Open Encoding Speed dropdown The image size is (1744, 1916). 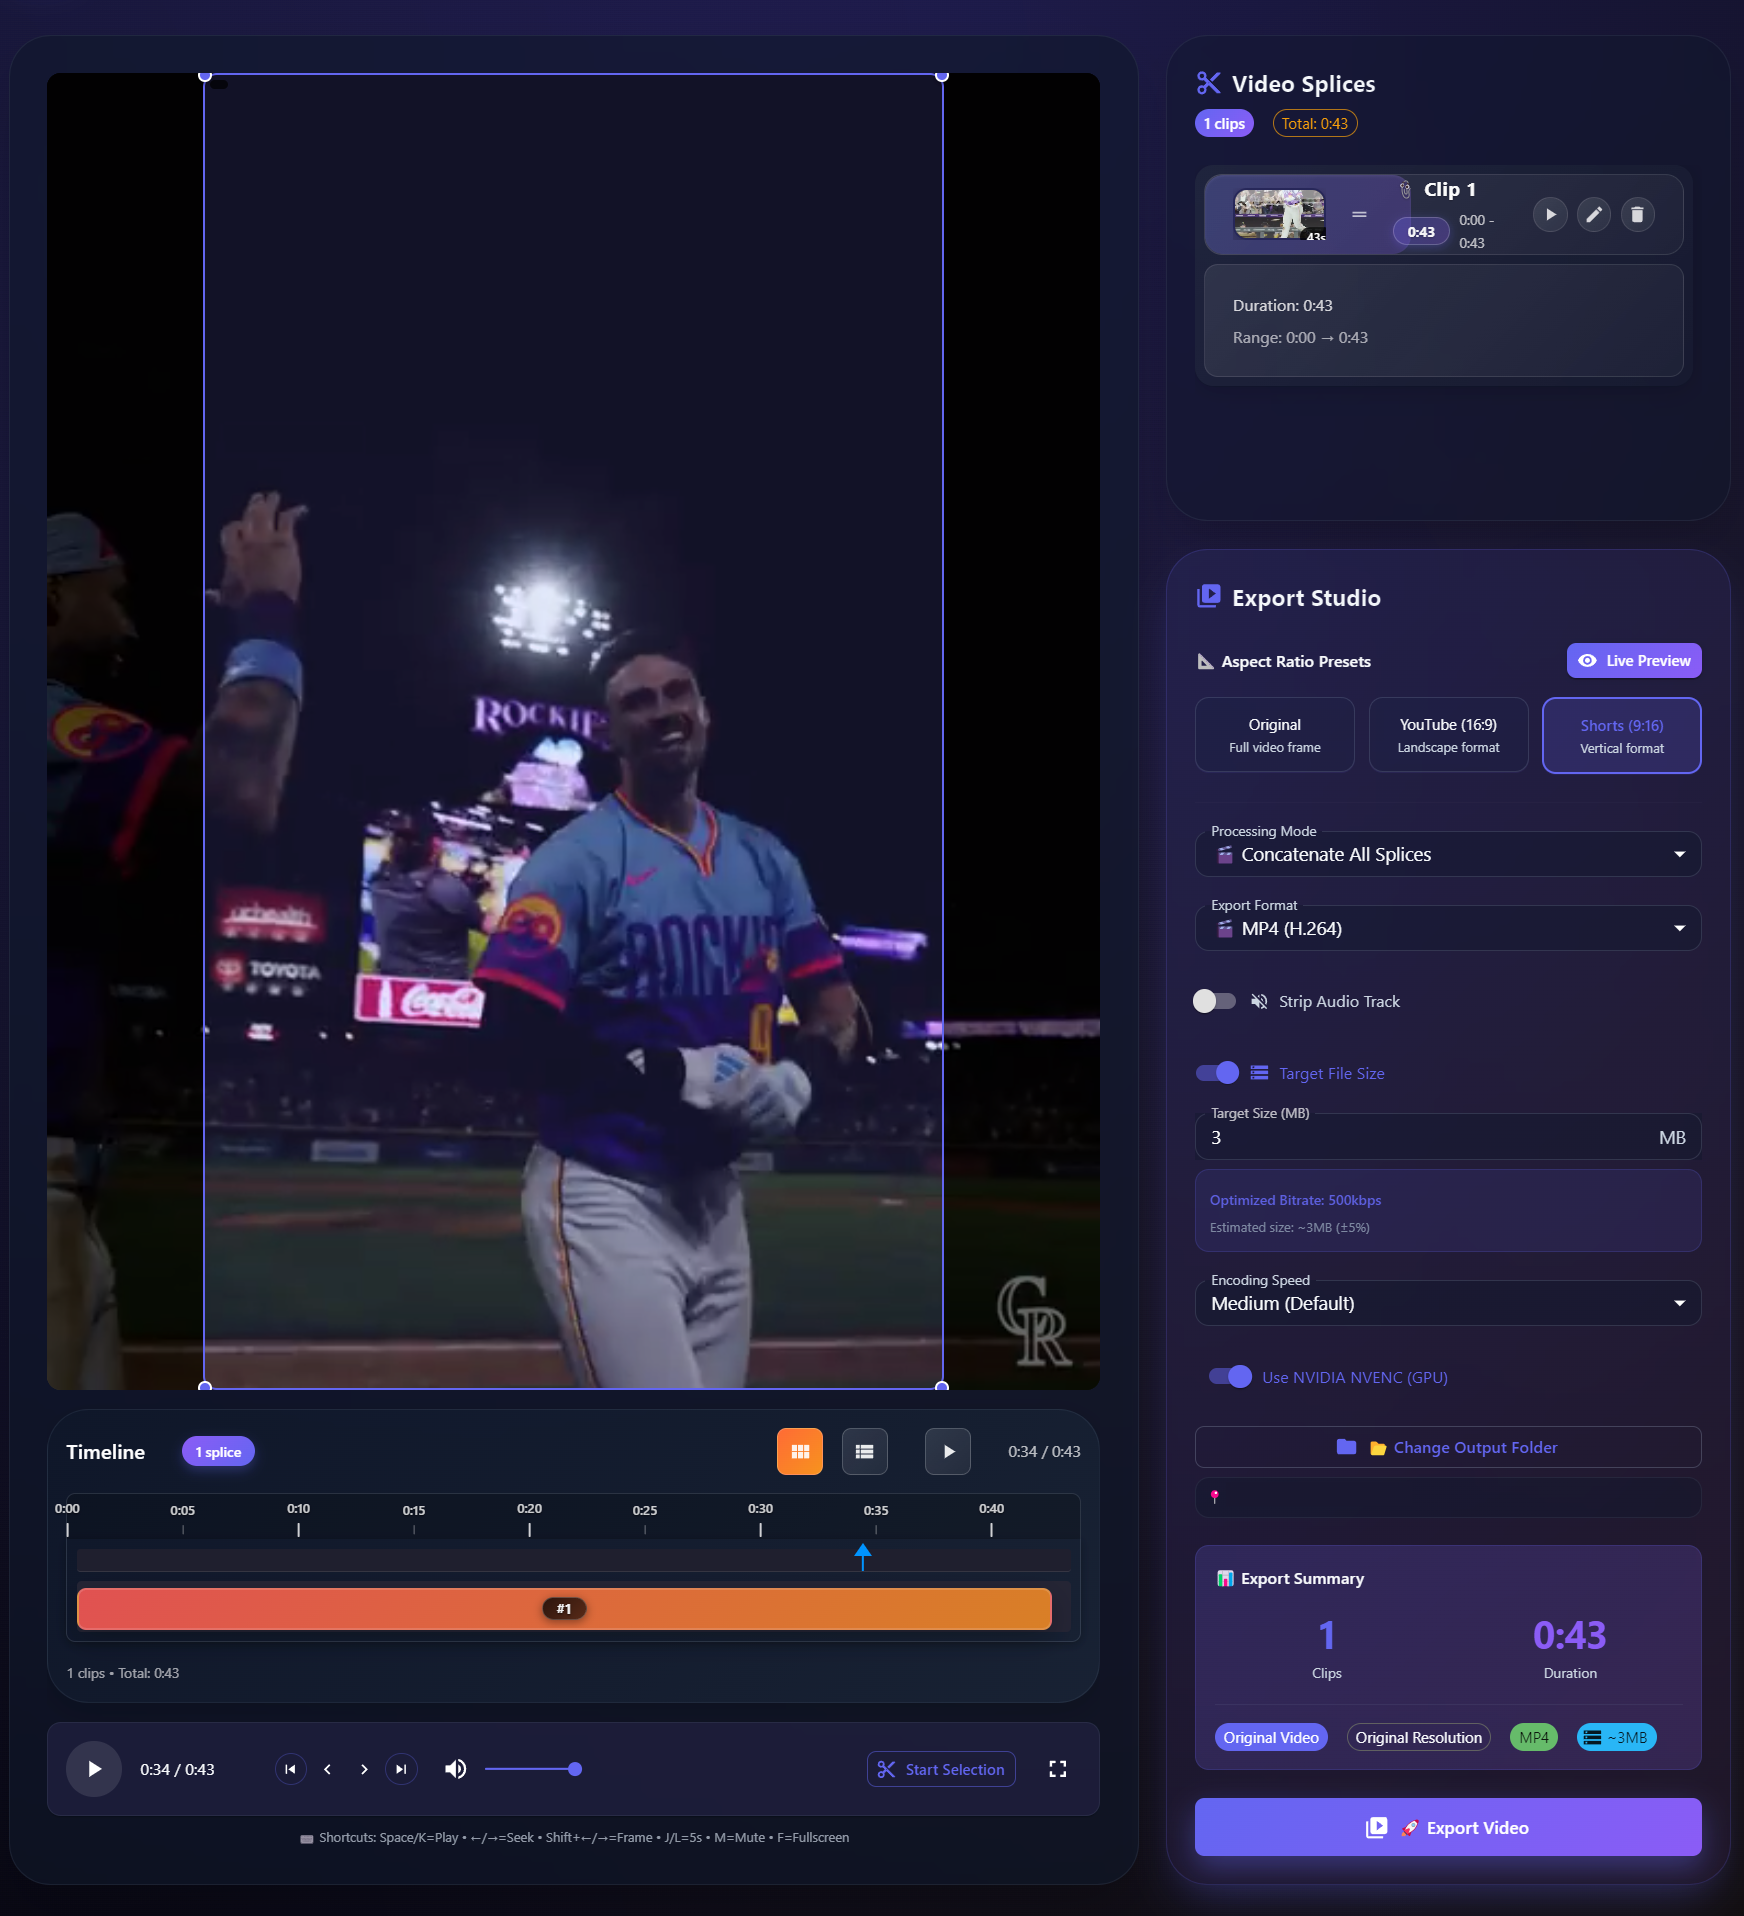point(1448,1303)
